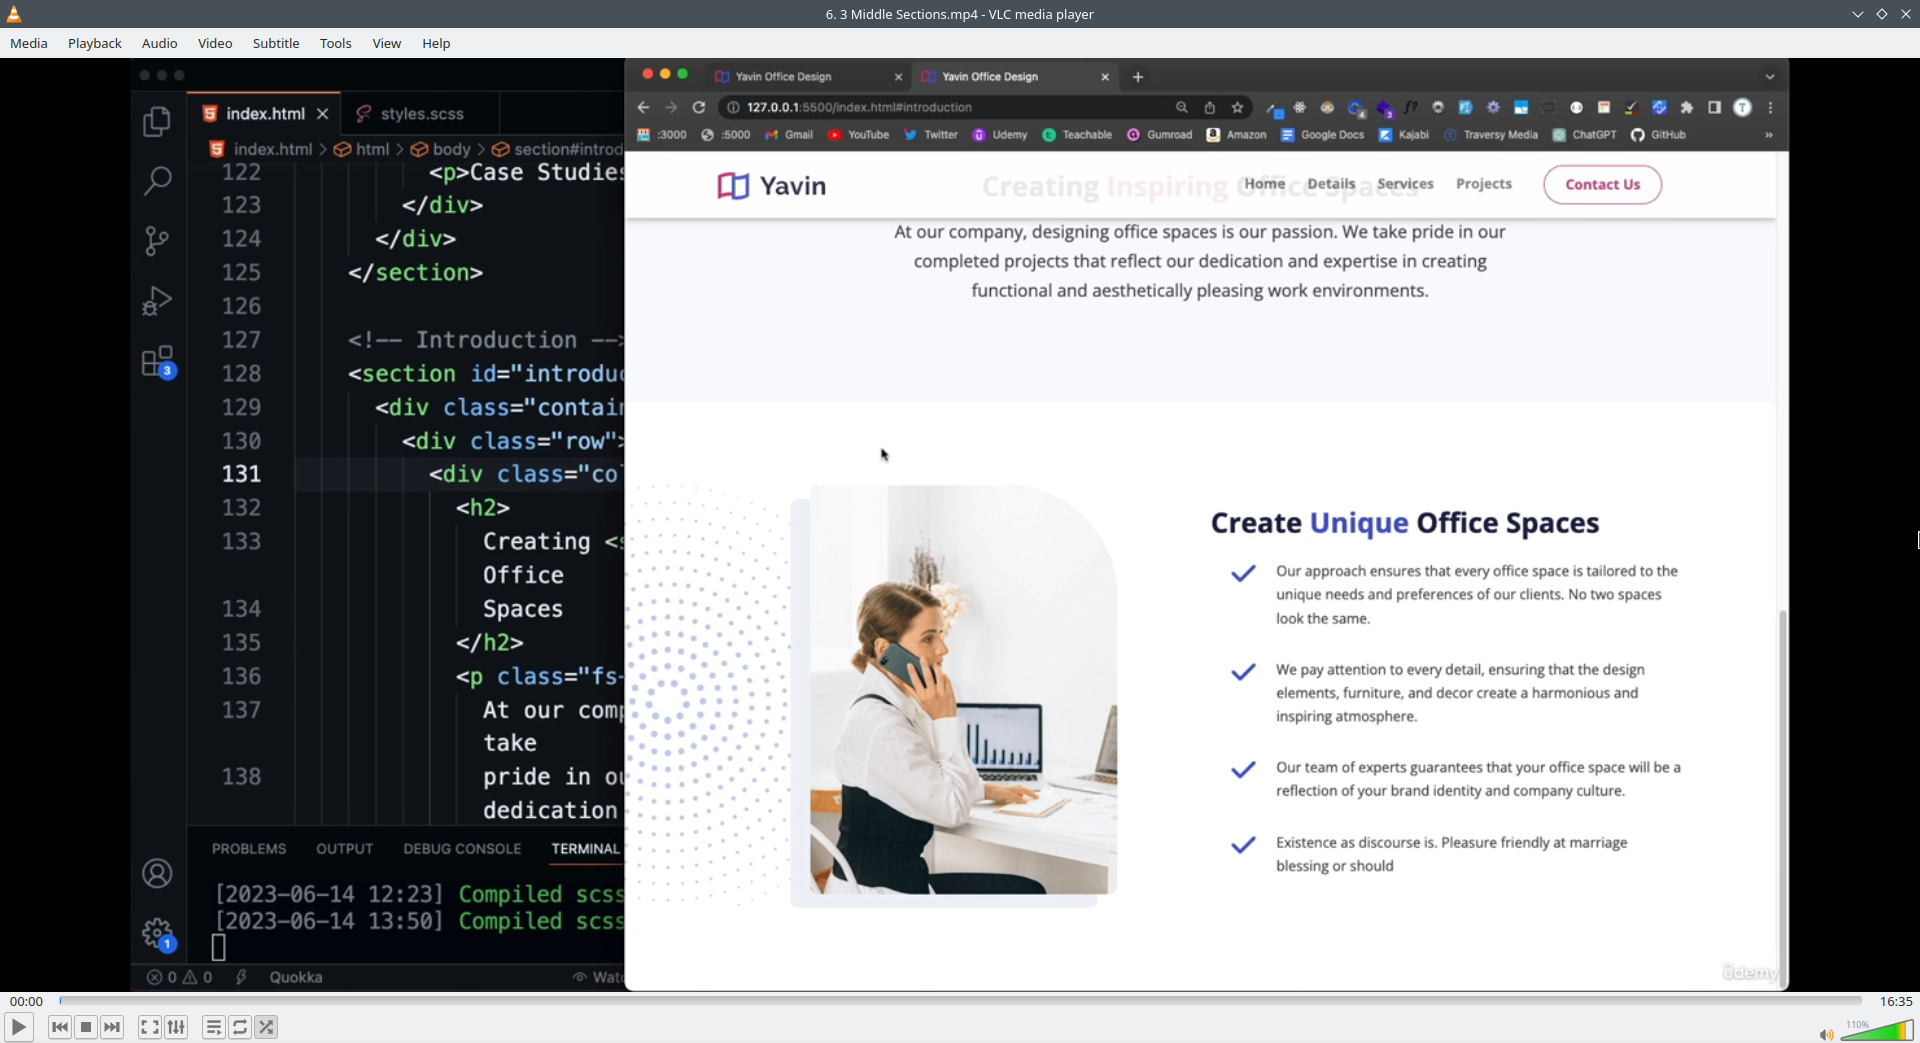The height and width of the screenshot is (1043, 1920).
Task: Click the Contact Us button
Action: pyautogui.click(x=1603, y=185)
